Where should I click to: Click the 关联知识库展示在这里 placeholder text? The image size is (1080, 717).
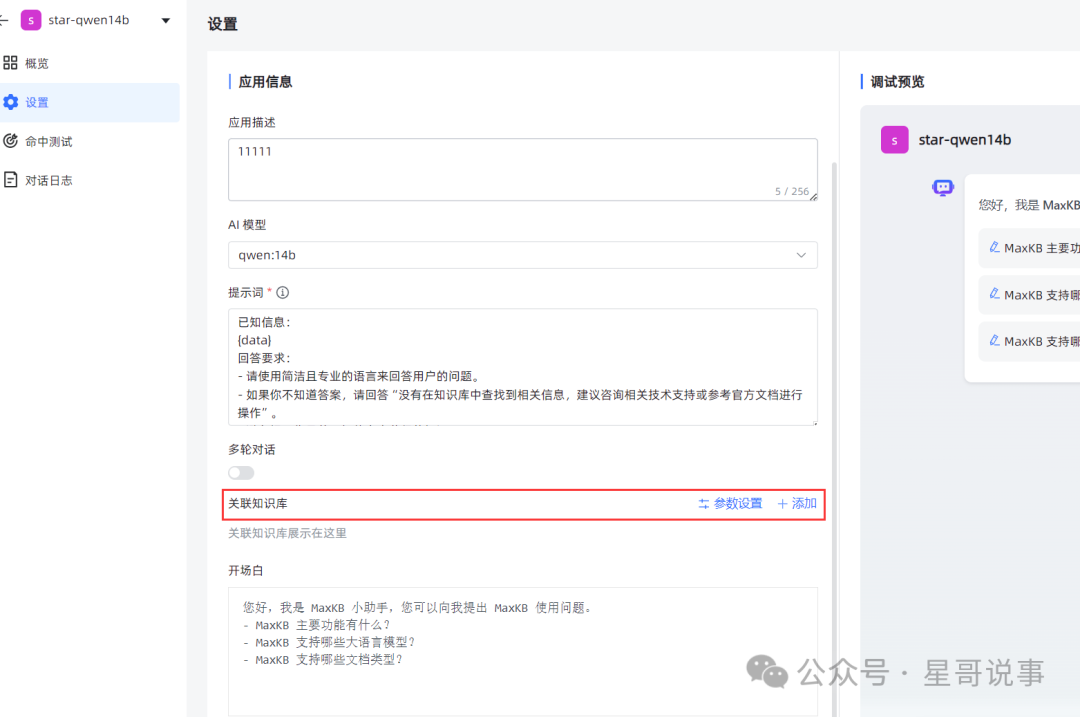(x=287, y=533)
